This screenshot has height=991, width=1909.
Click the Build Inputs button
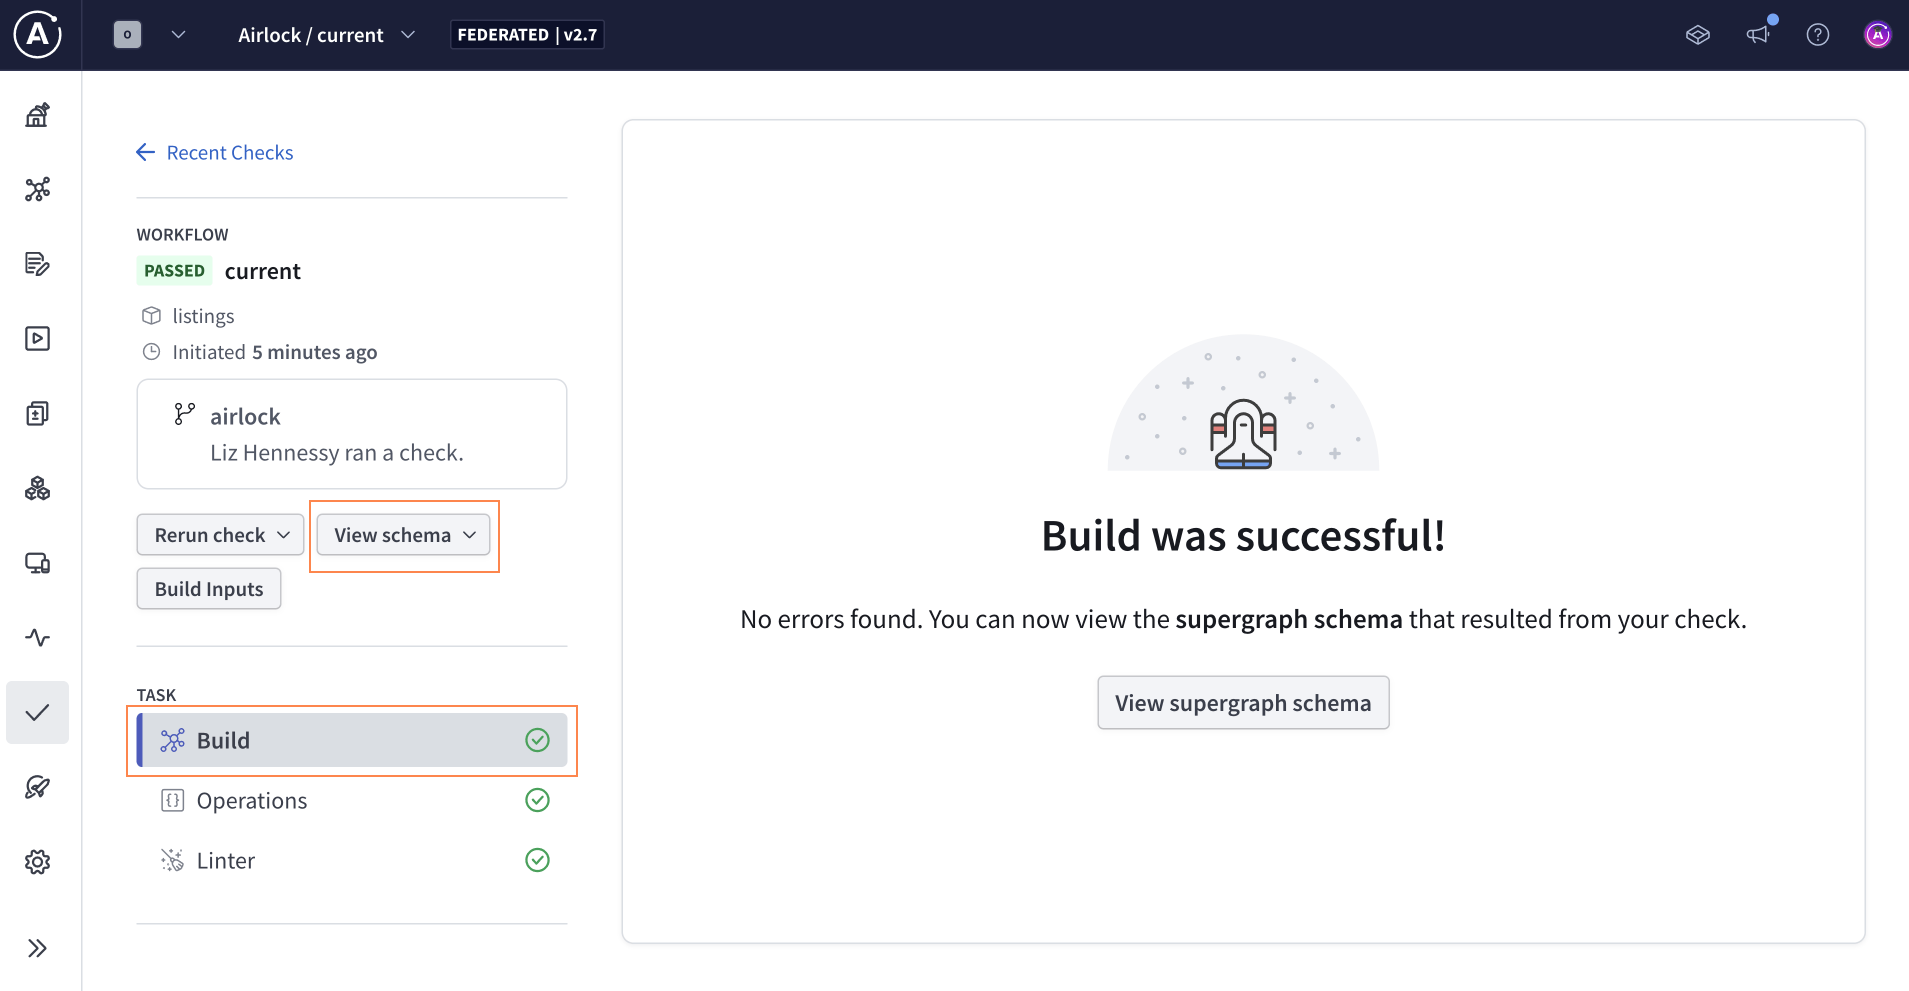[208, 588]
